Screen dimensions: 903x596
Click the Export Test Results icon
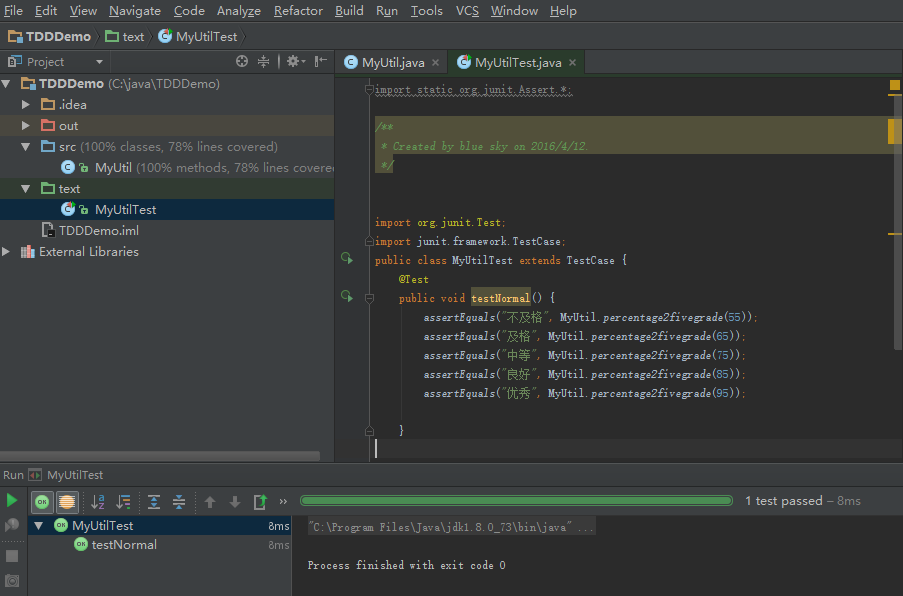pyautogui.click(x=260, y=502)
